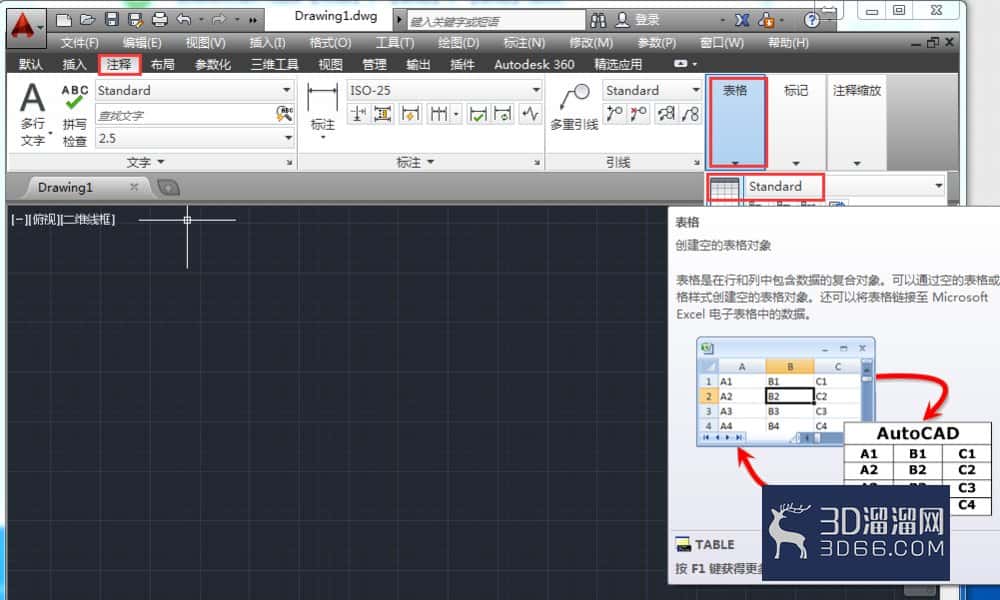Switch to the 注释 ribbon tab
1000x600 pixels.
[119, 64]
